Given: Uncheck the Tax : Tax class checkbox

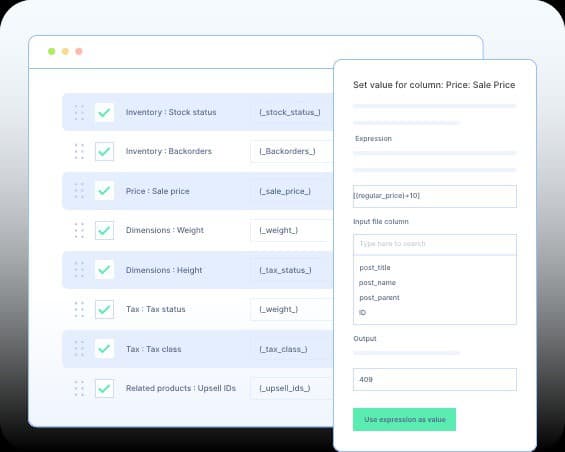Looking at the screenshot, I should (104, 349).
